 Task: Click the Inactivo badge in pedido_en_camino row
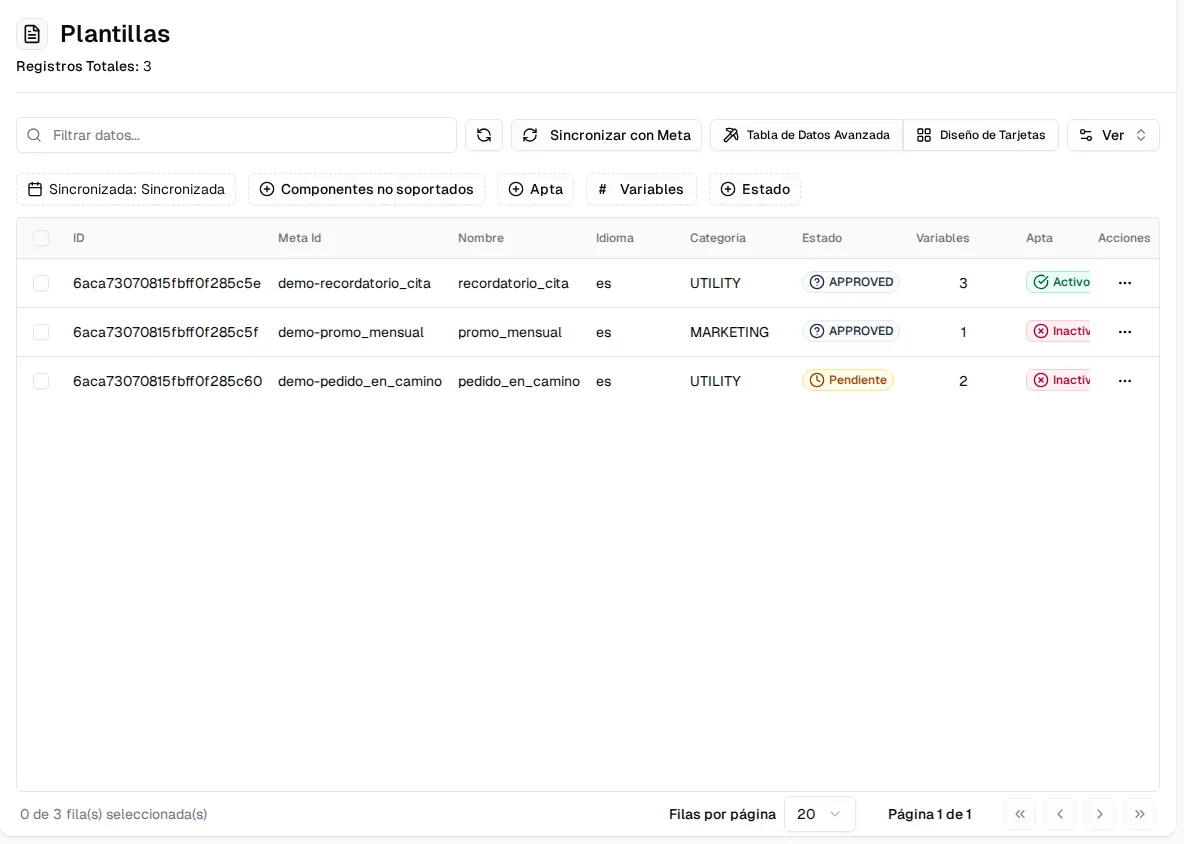[1058, 380]
